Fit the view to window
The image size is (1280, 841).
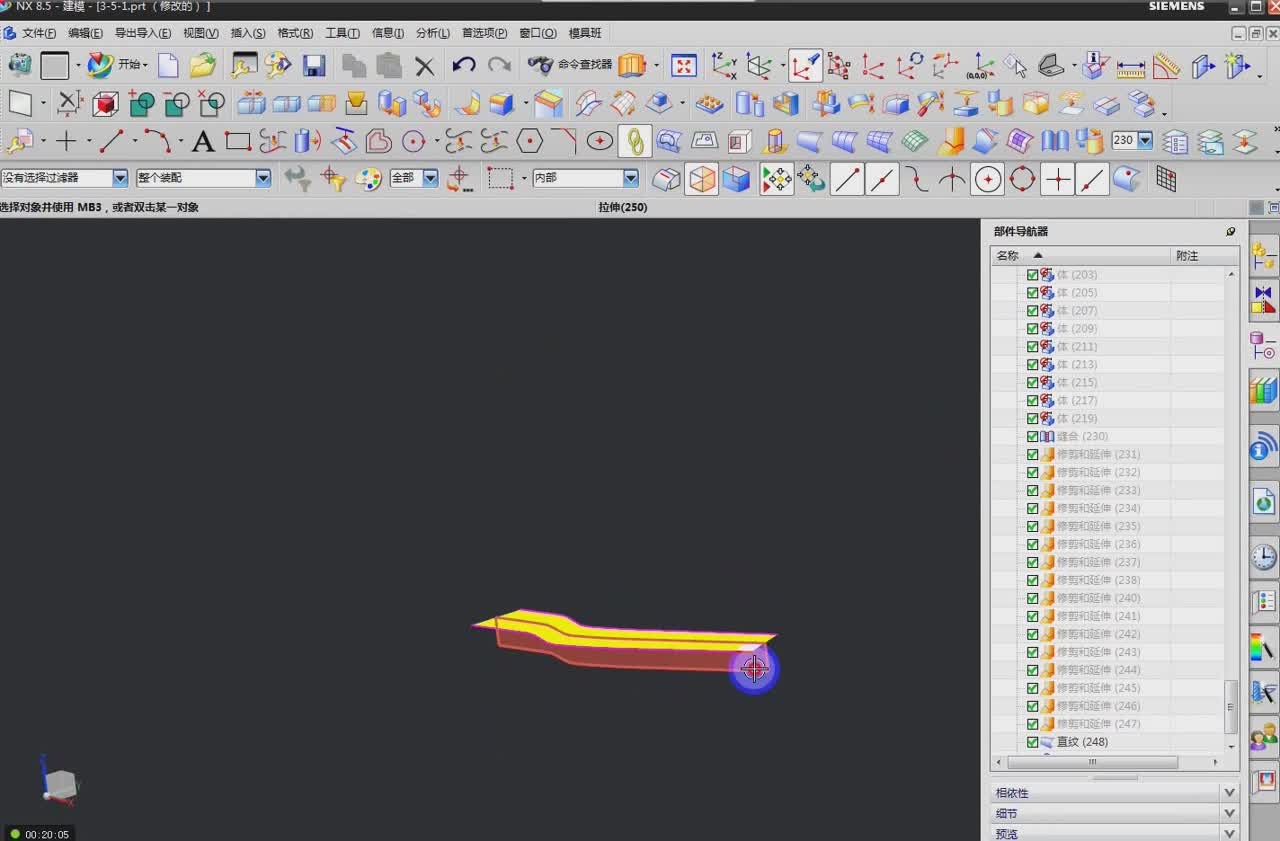pos(684,66)
